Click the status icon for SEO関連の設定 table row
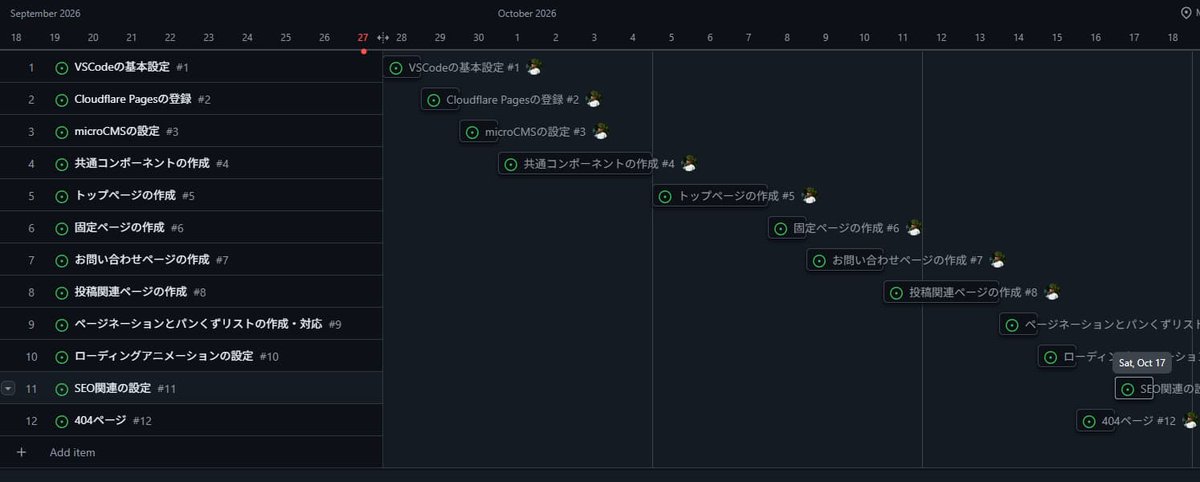Viewport: 1200px width, 482px height. tap(61, 388)
